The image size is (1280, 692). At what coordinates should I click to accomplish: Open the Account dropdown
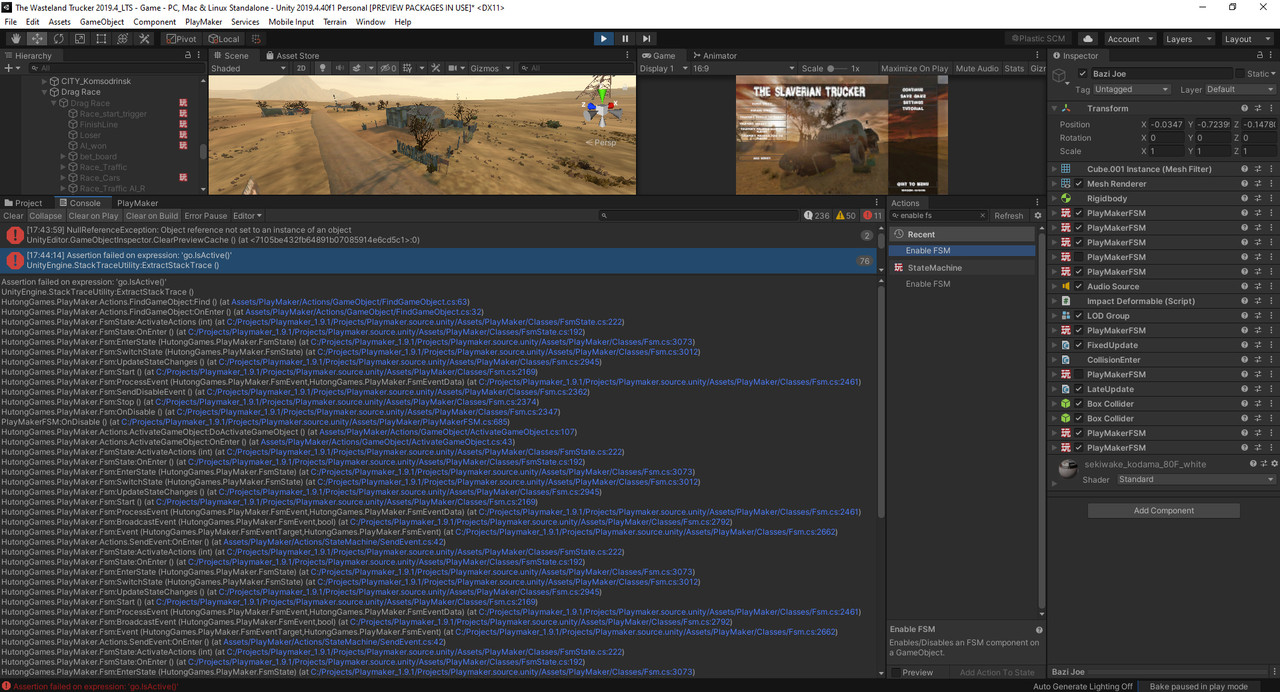pyautogui.click(x=1128, y=39)
